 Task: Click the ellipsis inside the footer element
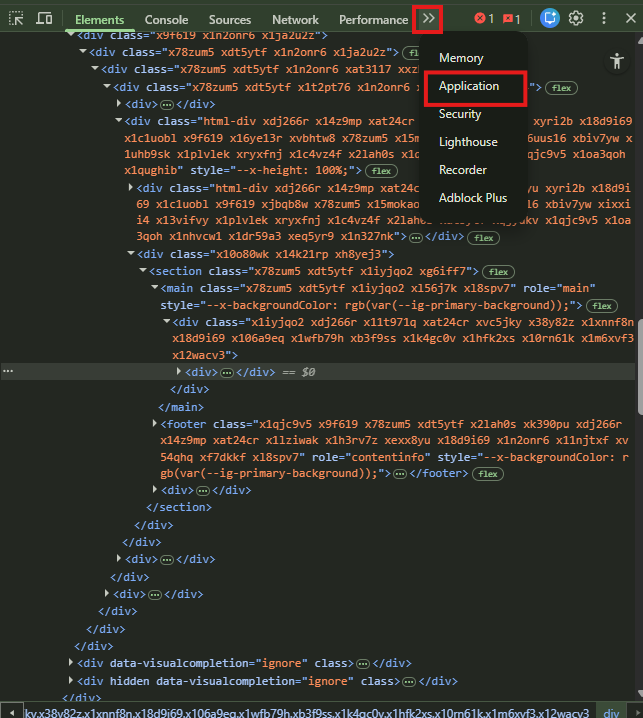(x=400, y=474)
